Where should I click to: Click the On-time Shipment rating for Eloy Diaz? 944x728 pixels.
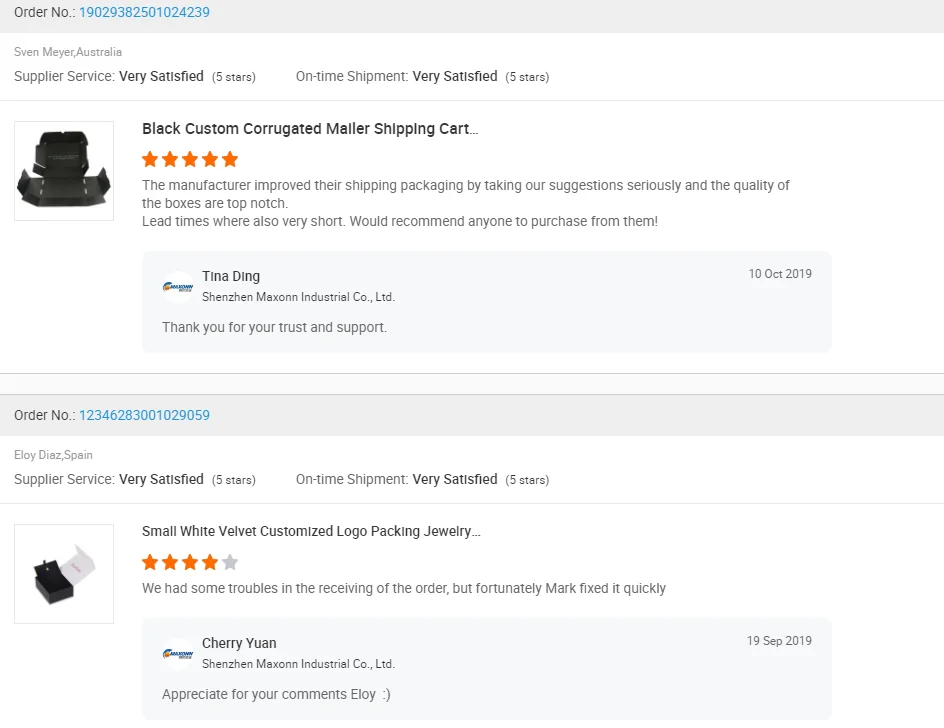(455, 479)
